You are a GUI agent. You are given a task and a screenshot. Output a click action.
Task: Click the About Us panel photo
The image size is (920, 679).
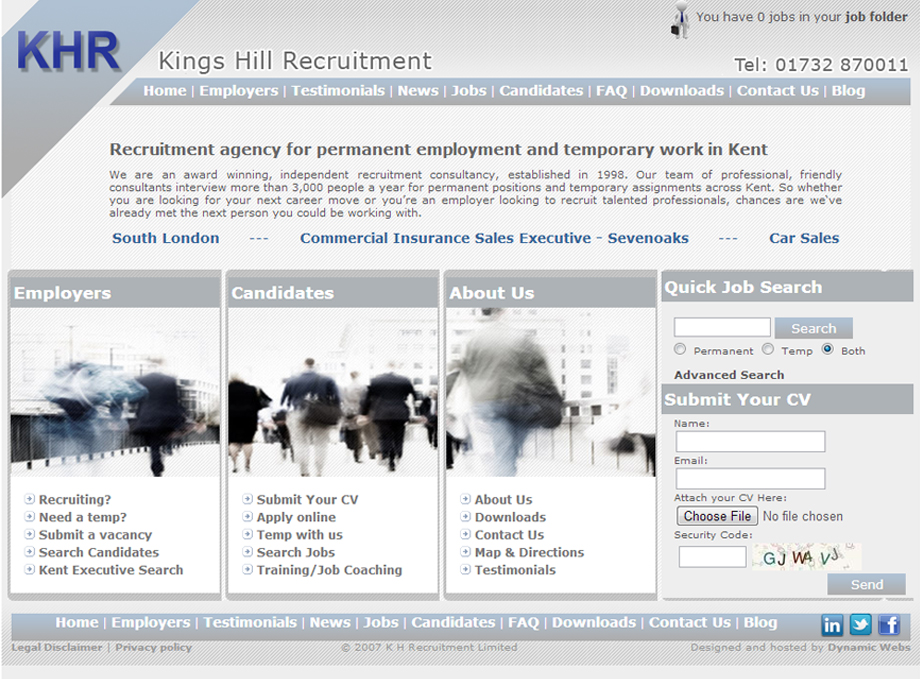coord(550,392)
